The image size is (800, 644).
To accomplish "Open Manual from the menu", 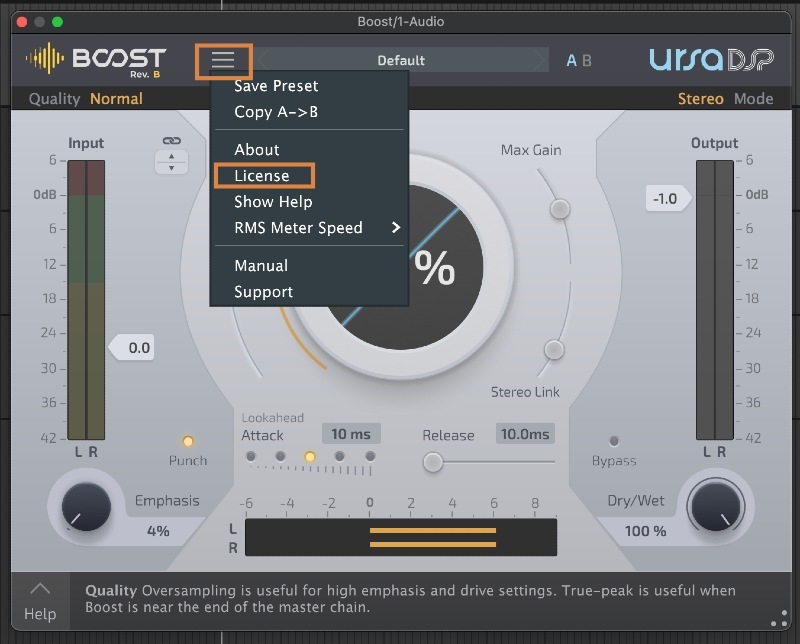I will 261,265.
